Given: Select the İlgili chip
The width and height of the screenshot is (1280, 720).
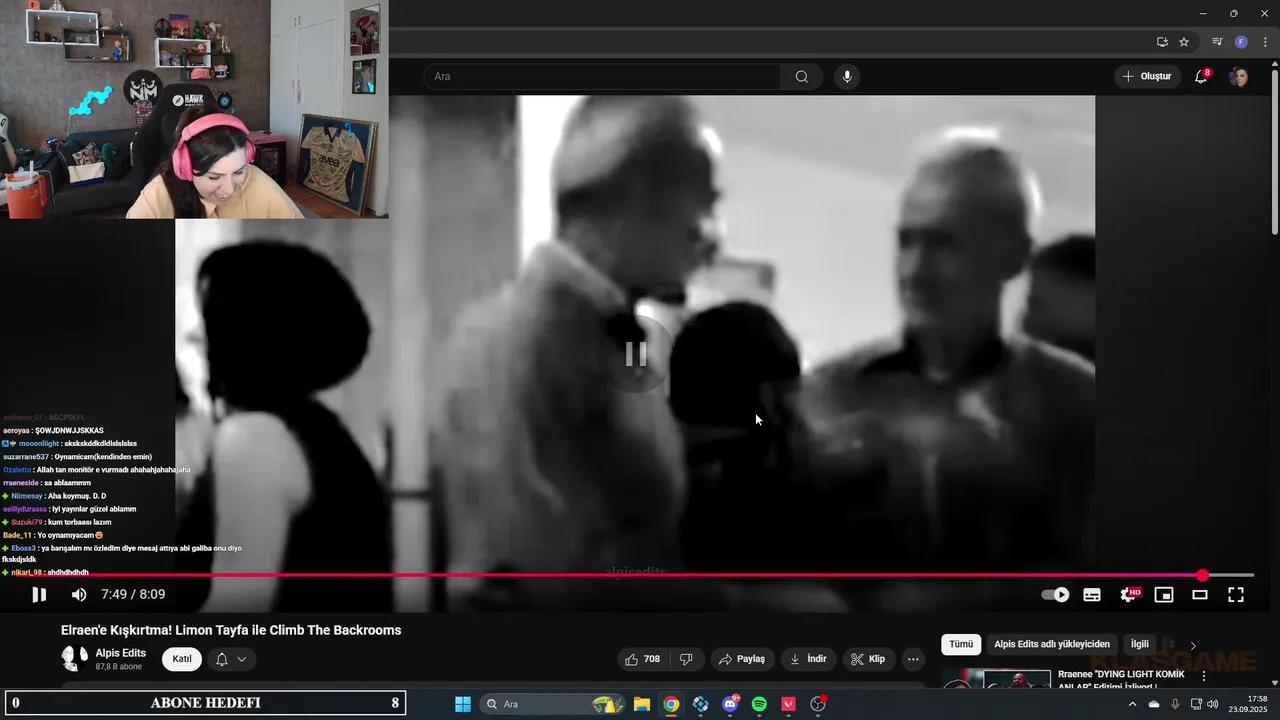Looking at the screenshot, I should [1140, 645].
